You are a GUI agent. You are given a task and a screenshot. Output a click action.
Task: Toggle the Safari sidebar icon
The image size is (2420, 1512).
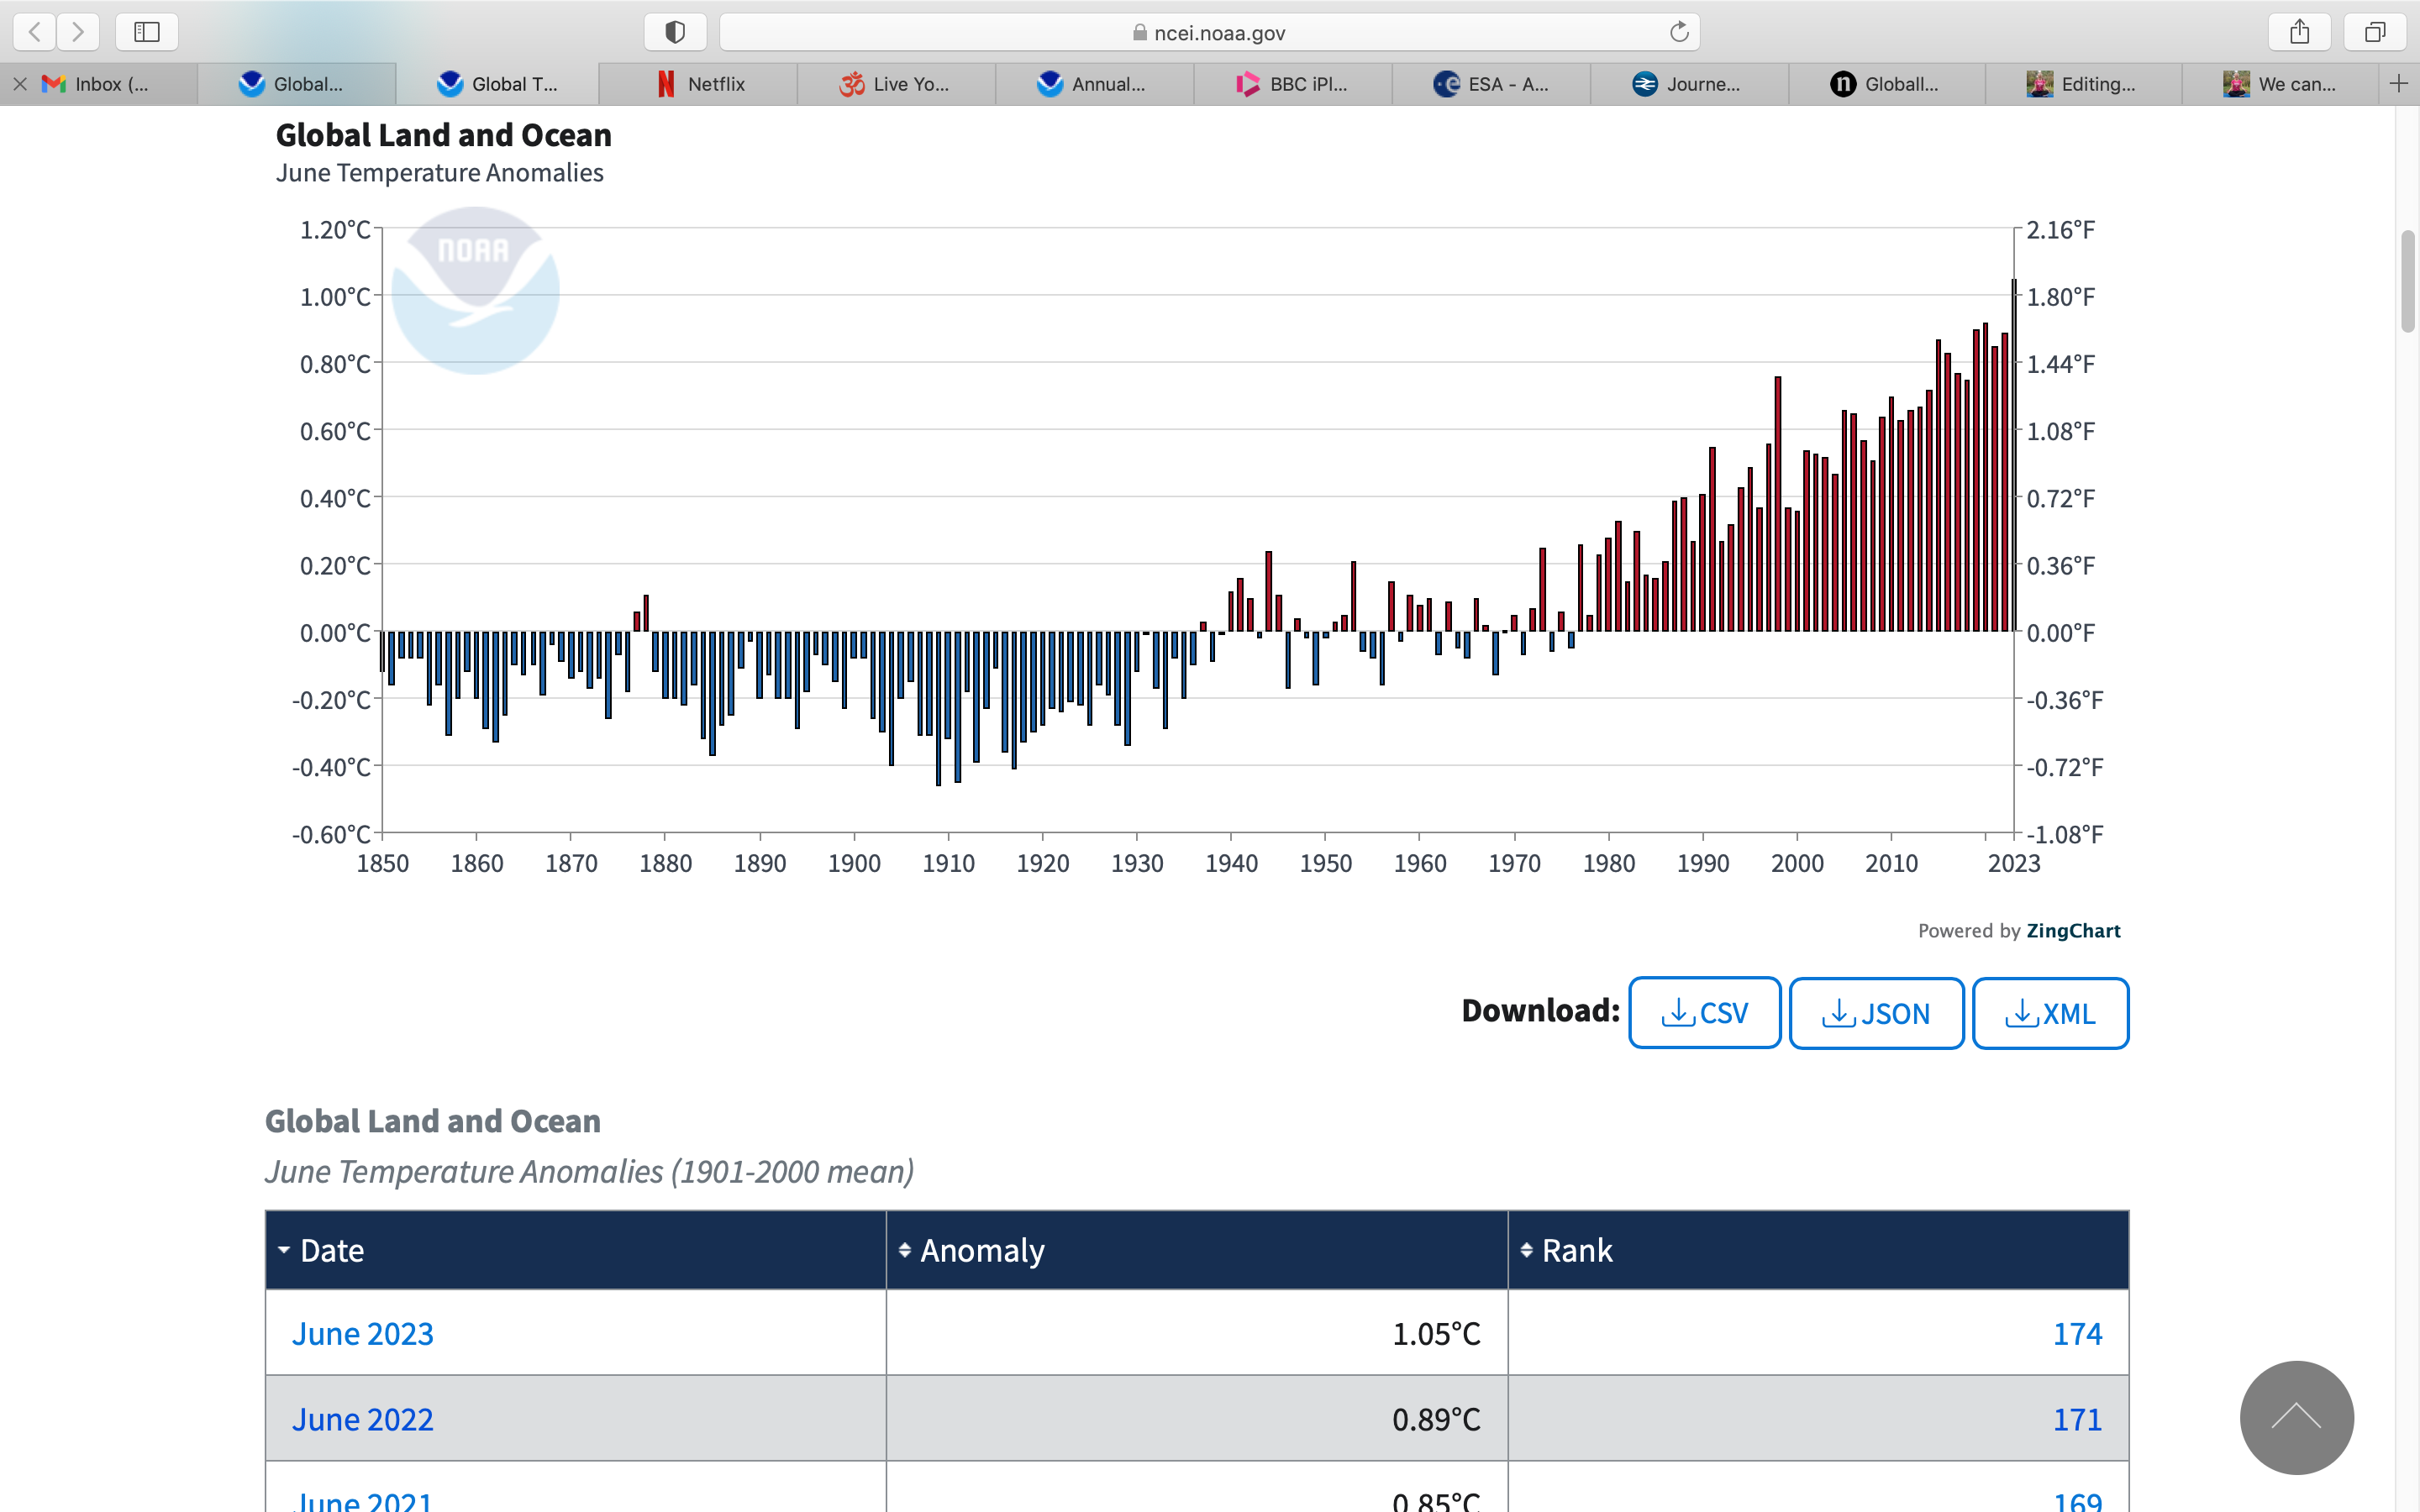click(147, 32)
